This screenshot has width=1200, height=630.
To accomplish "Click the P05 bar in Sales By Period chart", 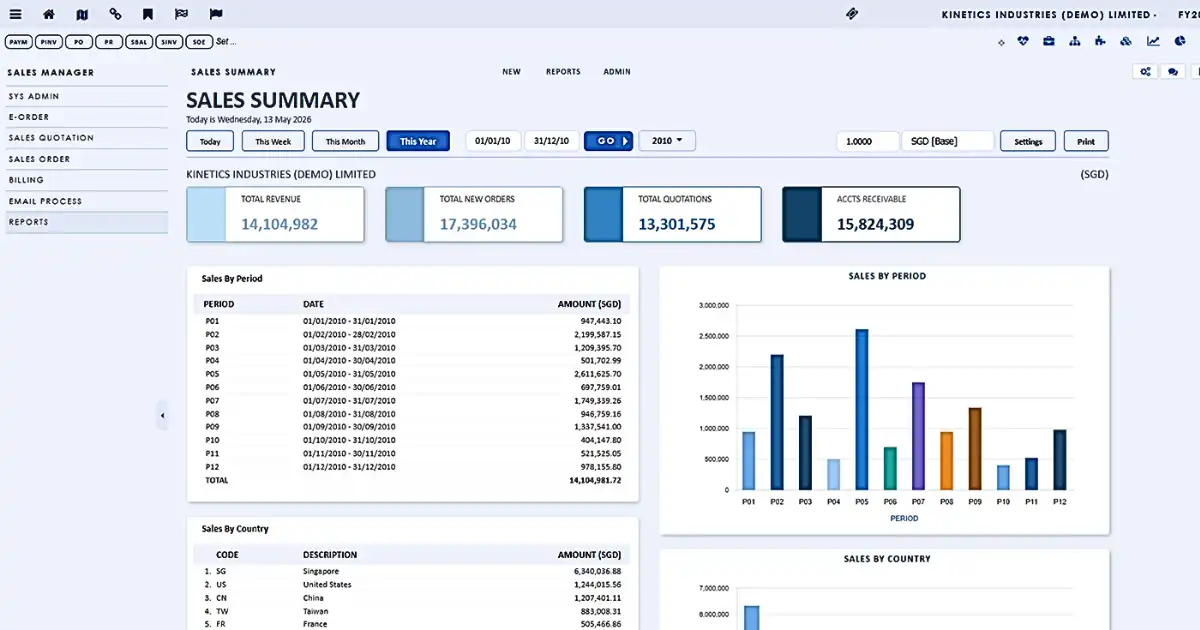I will pos(862,410).
